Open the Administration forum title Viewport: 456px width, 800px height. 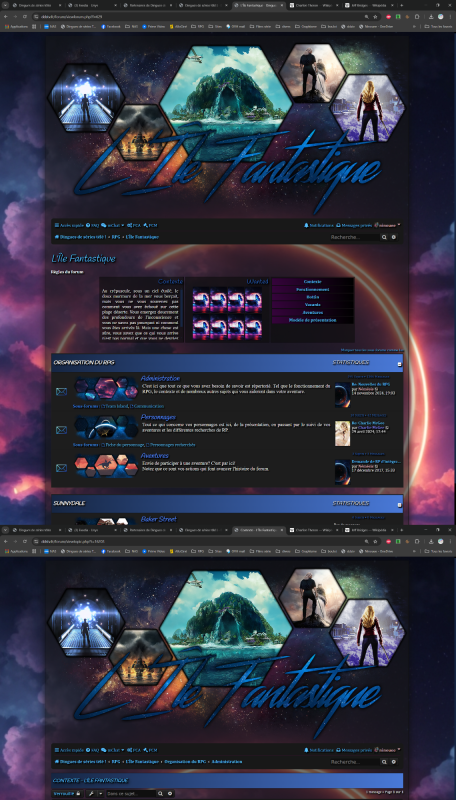tap(160, 379)
